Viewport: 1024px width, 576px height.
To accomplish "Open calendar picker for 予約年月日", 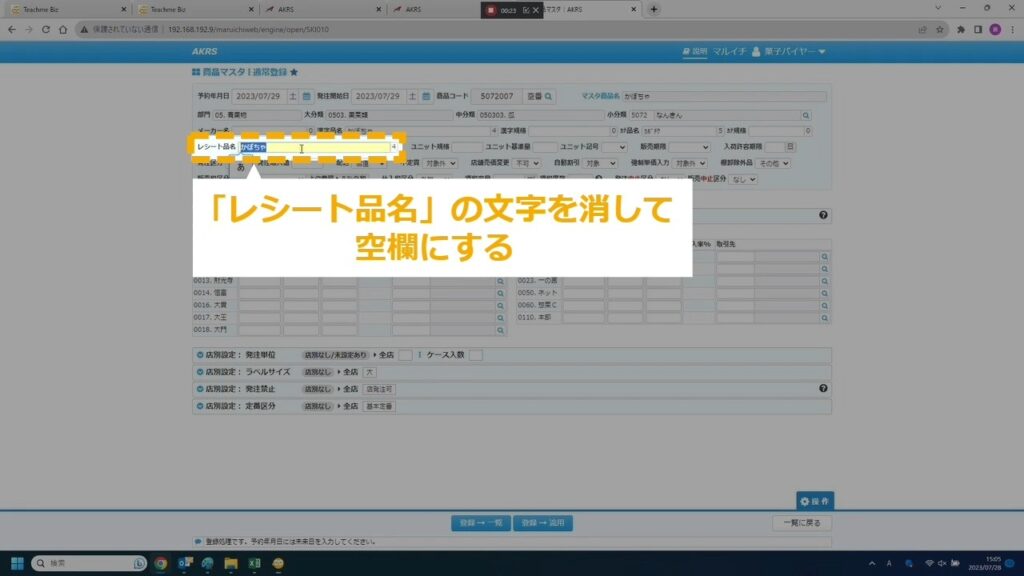I will point(307,97).
